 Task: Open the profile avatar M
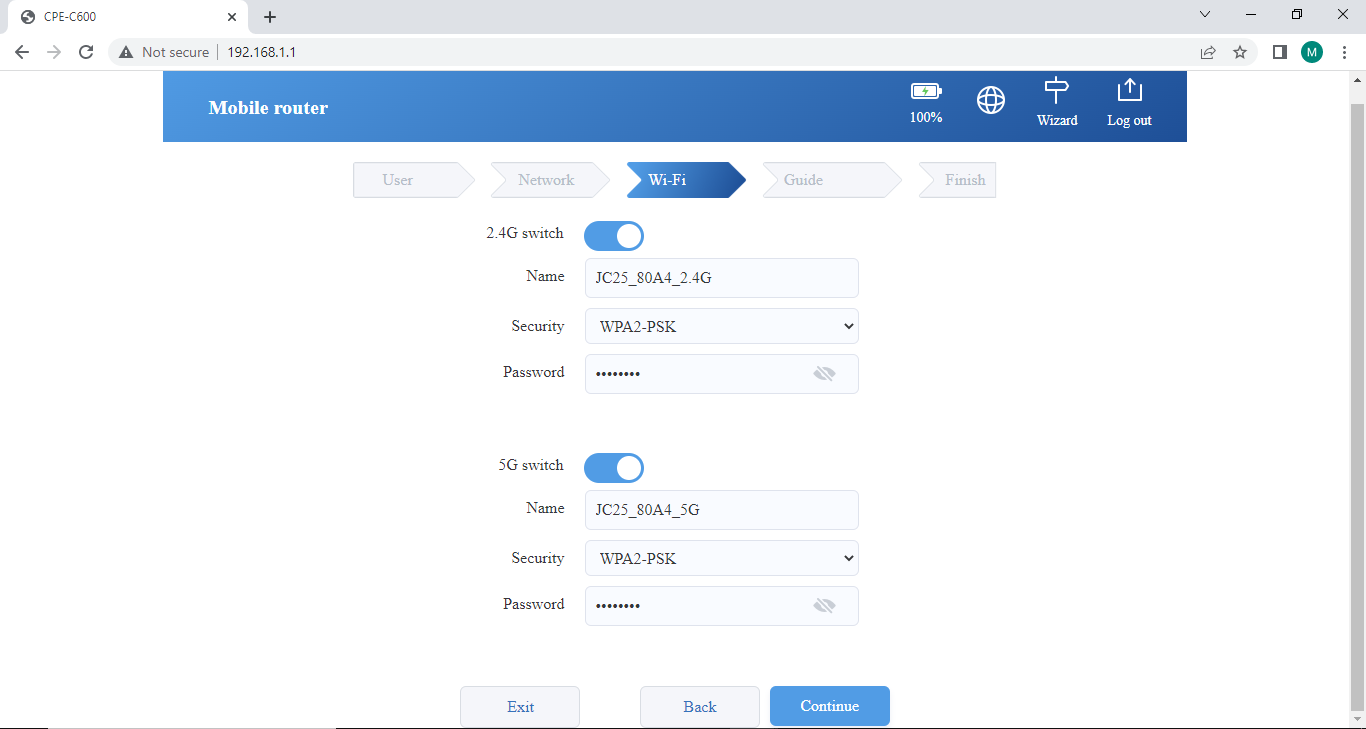(x=1312, y=52)
